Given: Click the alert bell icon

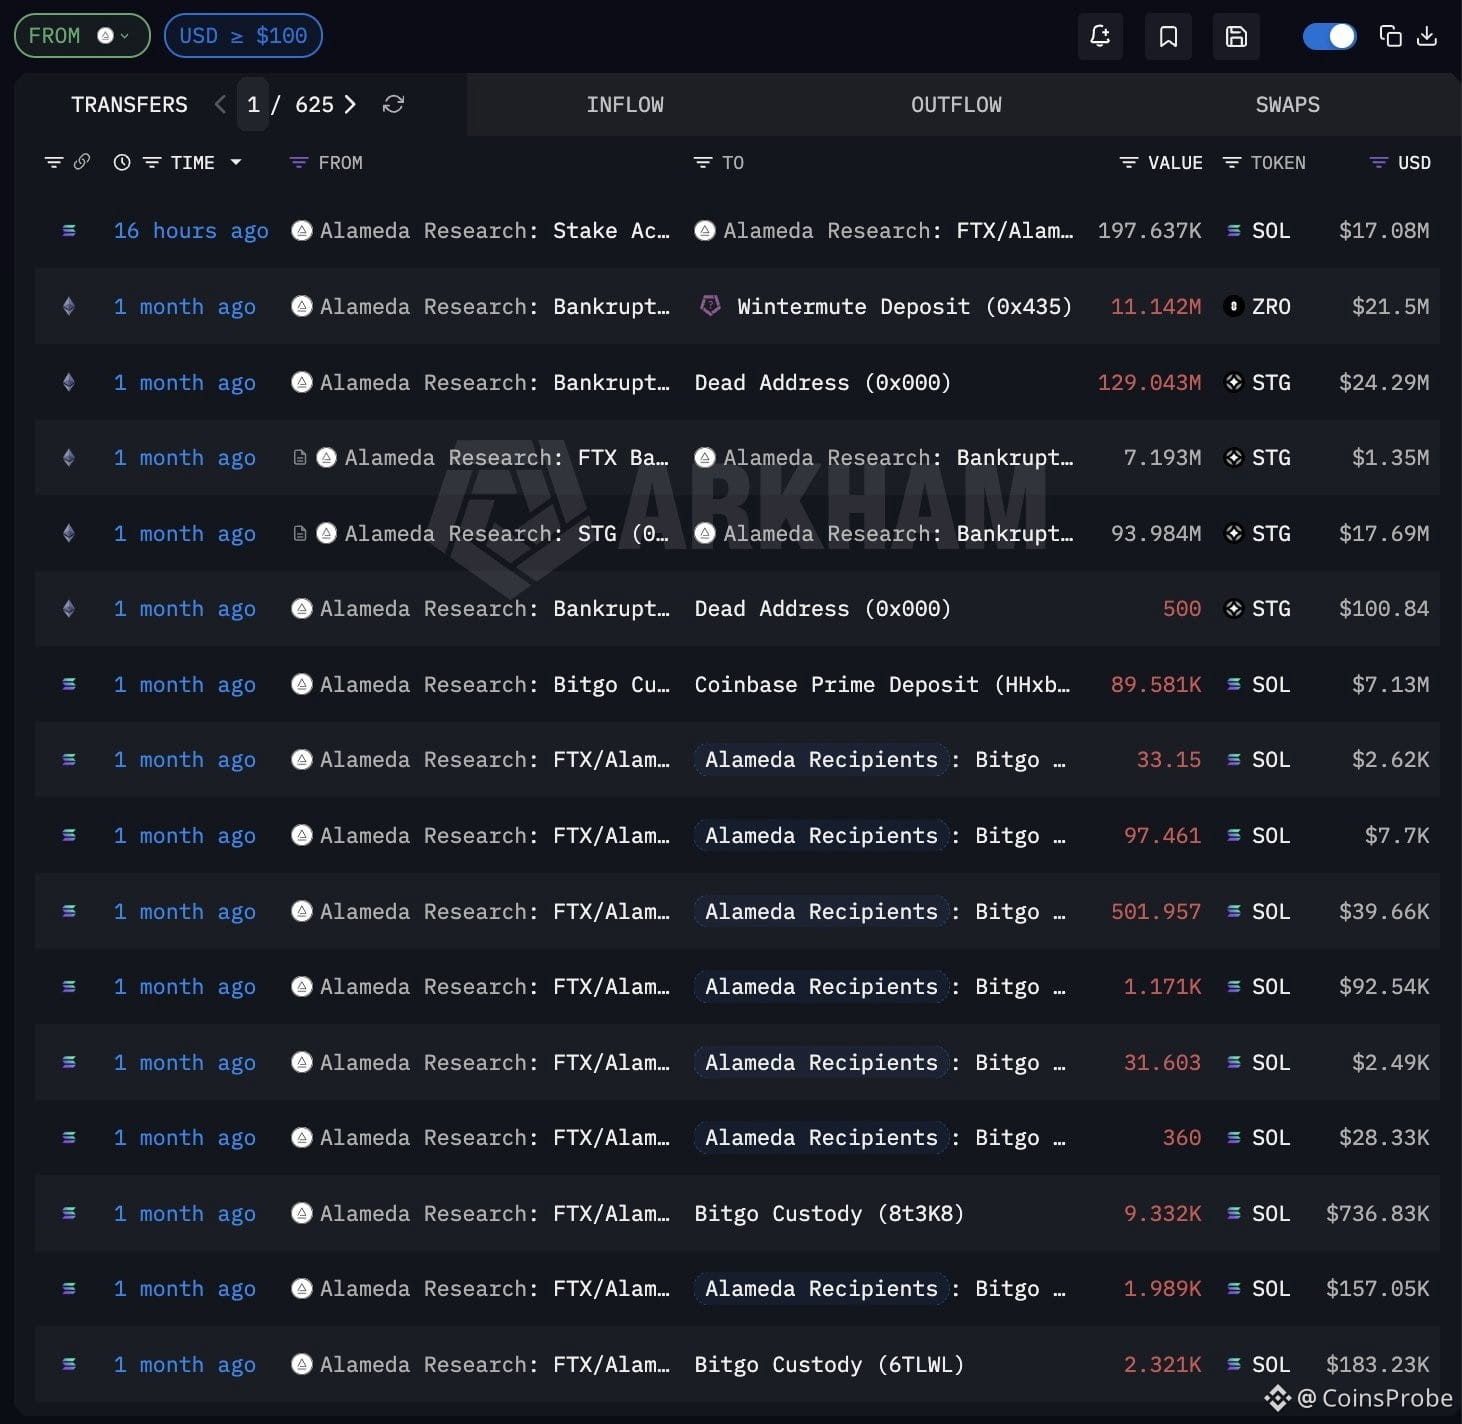Looking at the screenshot, I should 1100,36.
